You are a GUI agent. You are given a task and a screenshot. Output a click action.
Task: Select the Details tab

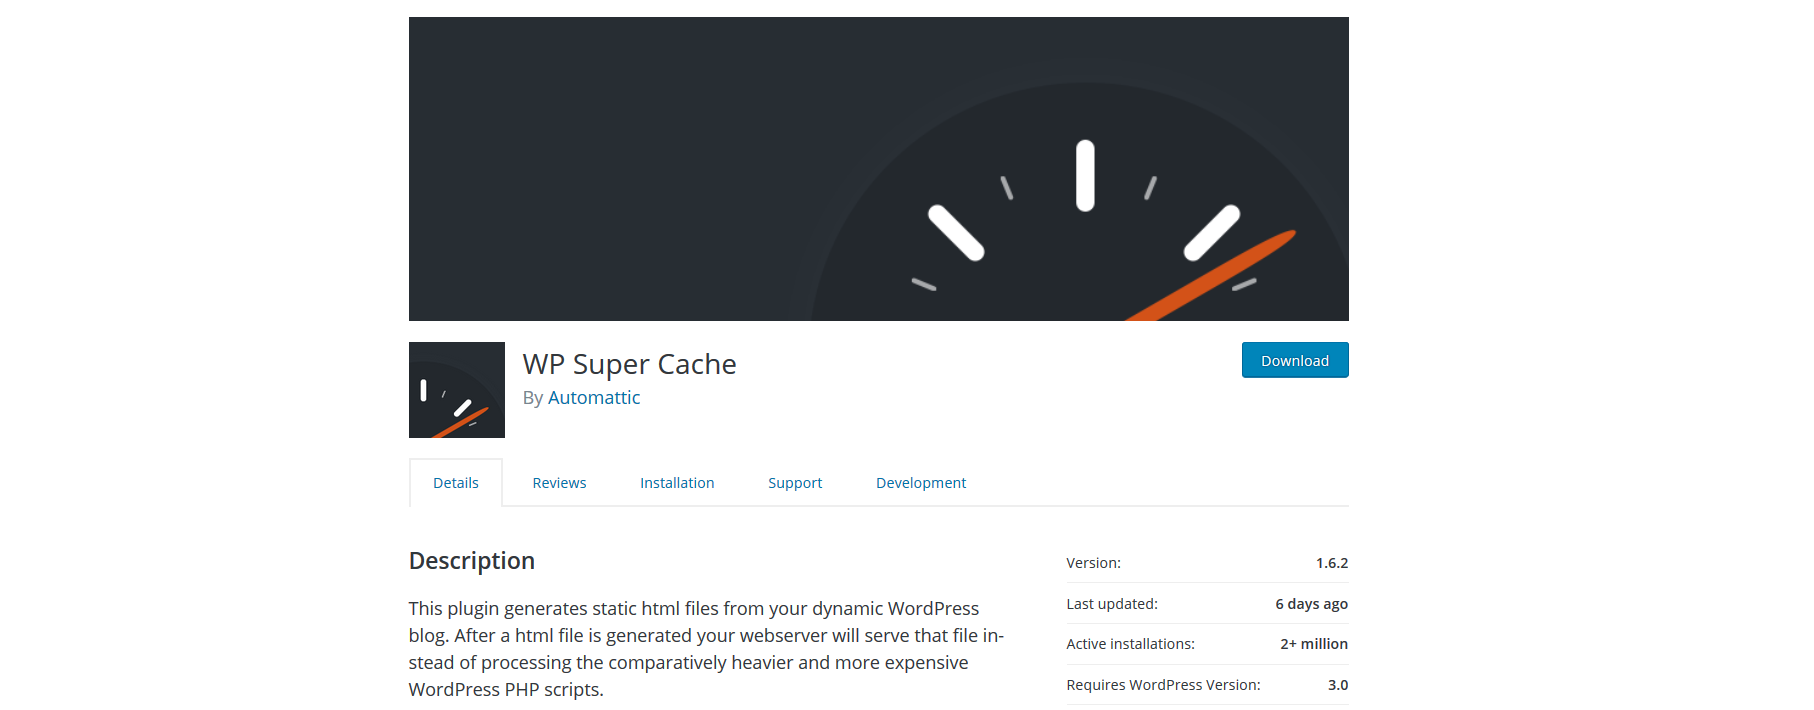point(456,483)
